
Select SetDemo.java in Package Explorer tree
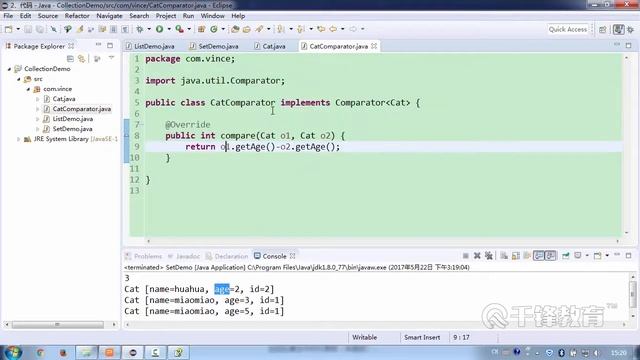(x=72, y=129)
